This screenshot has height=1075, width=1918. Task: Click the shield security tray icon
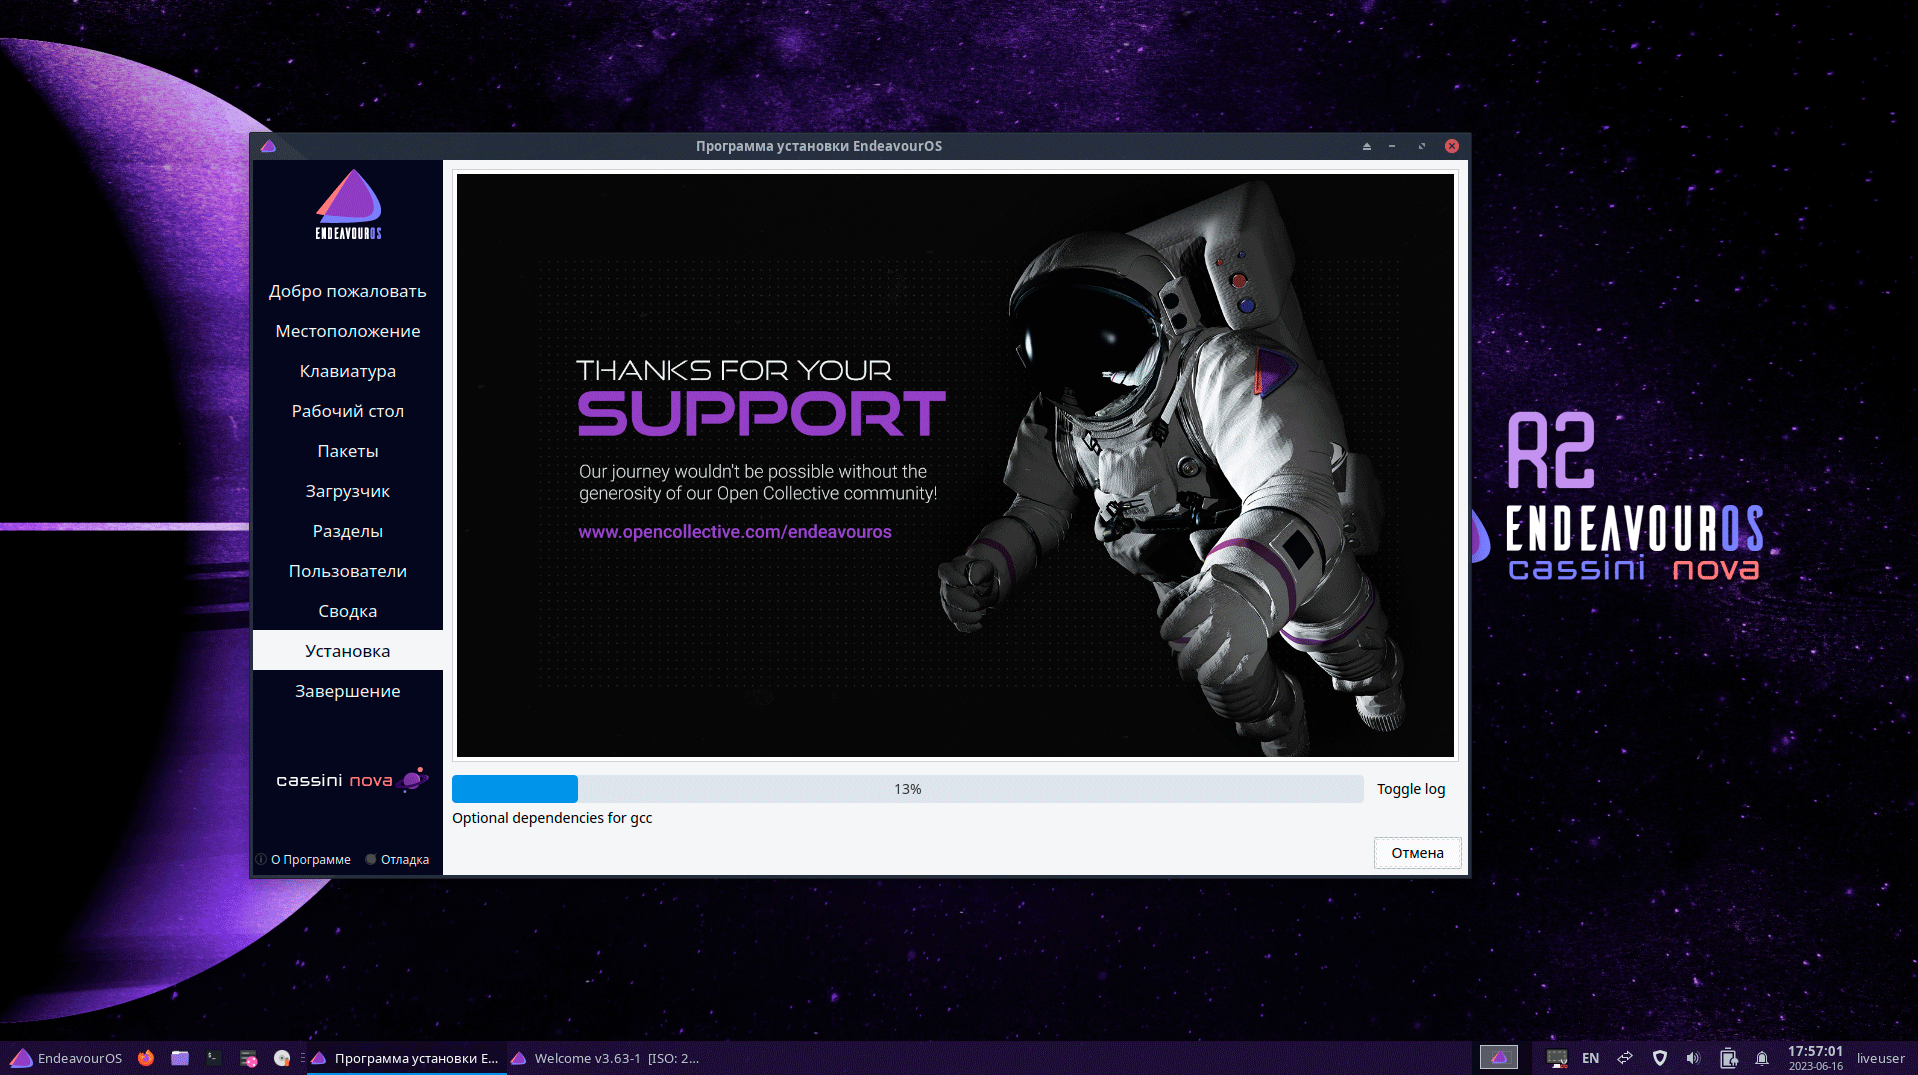click(x=1660, y=1058)
